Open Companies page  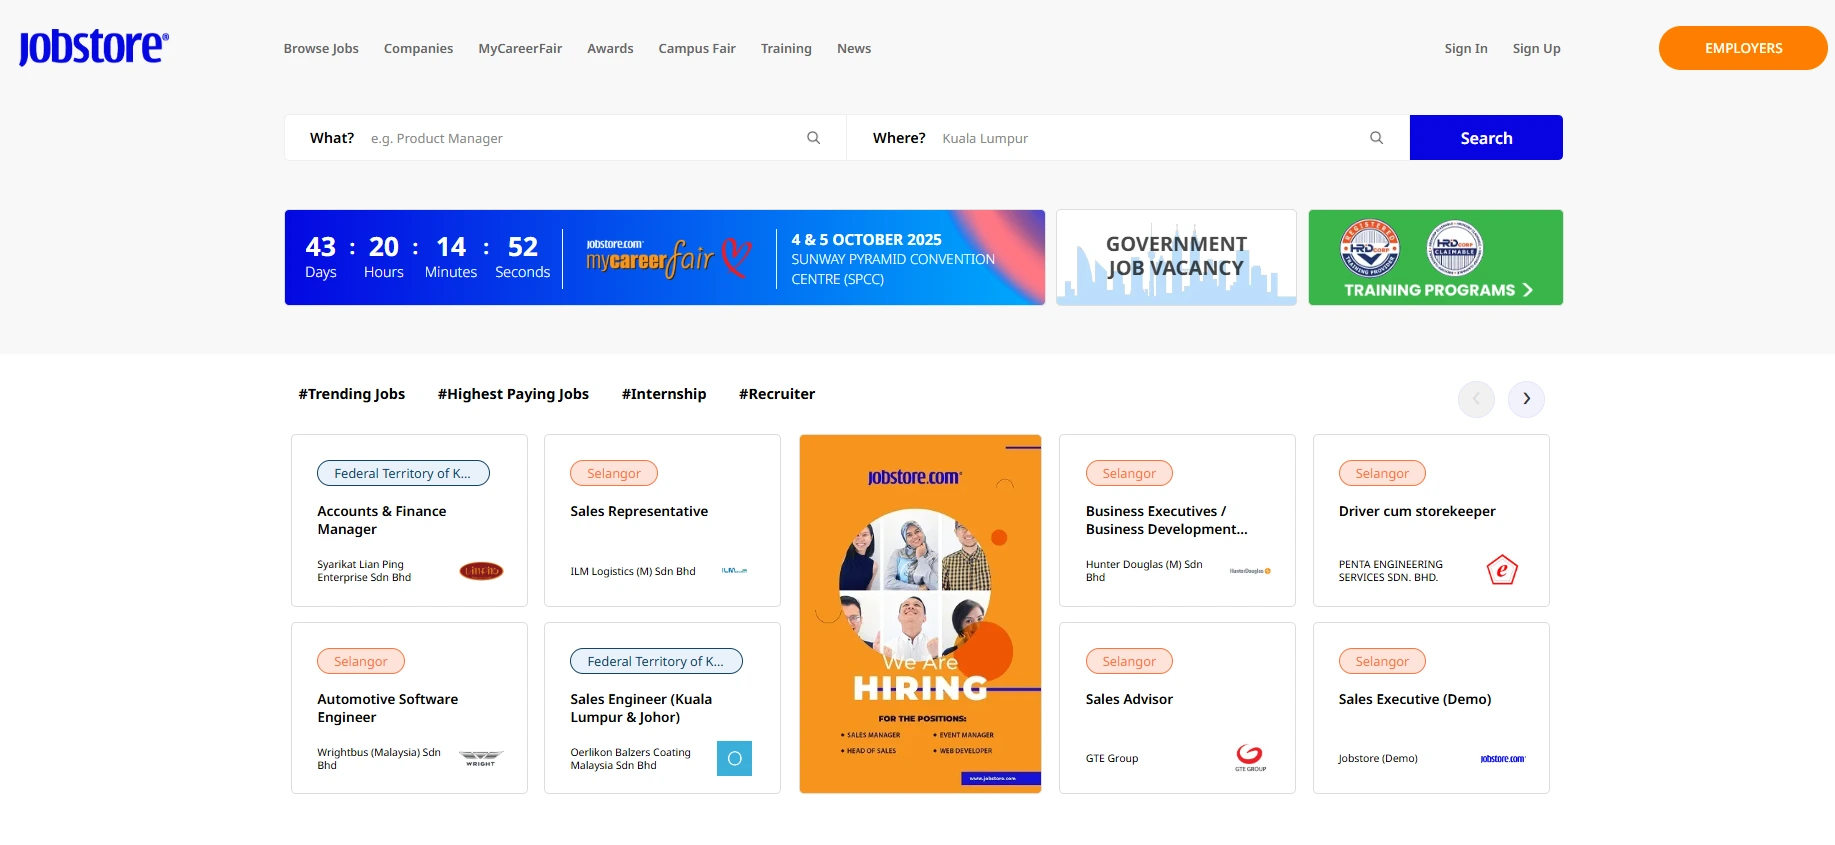pyautogui.click(x=418, y=48)
